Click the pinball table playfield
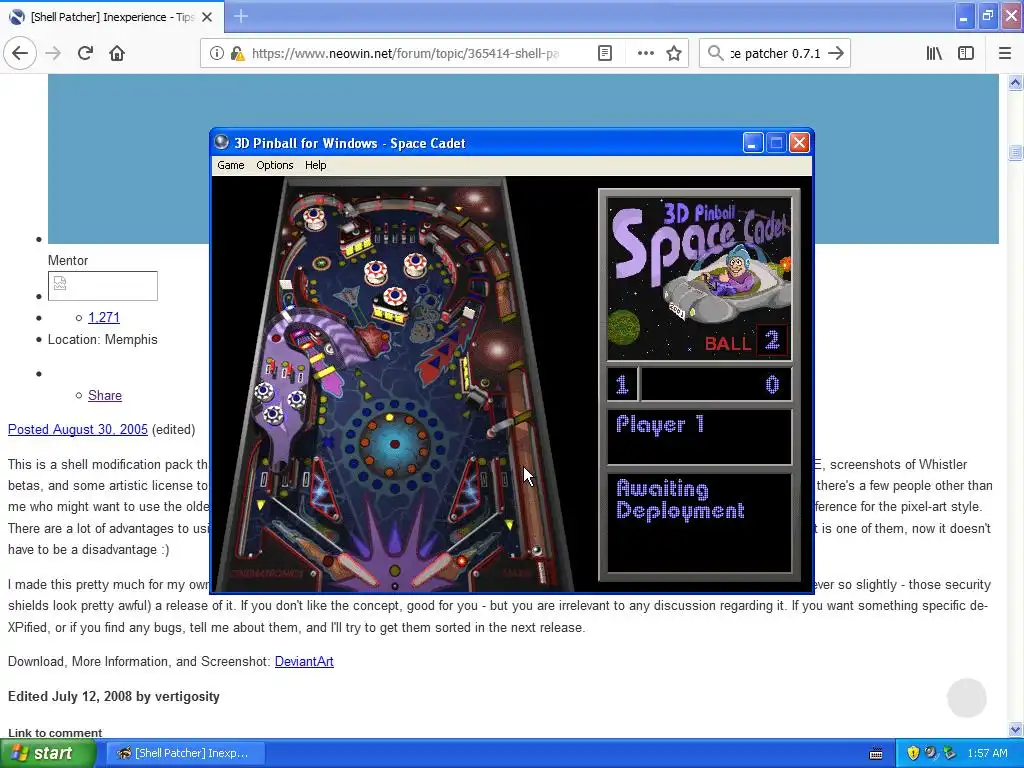Screen dimensions: 1024x768 point(394,383)
